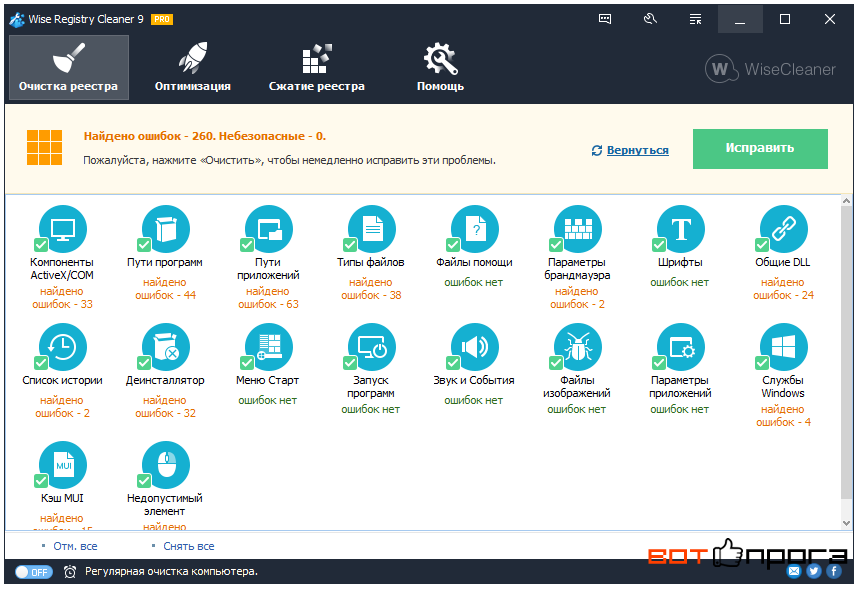Open the email icon in status bar
The image size is (860, 589).
point(794,571)
